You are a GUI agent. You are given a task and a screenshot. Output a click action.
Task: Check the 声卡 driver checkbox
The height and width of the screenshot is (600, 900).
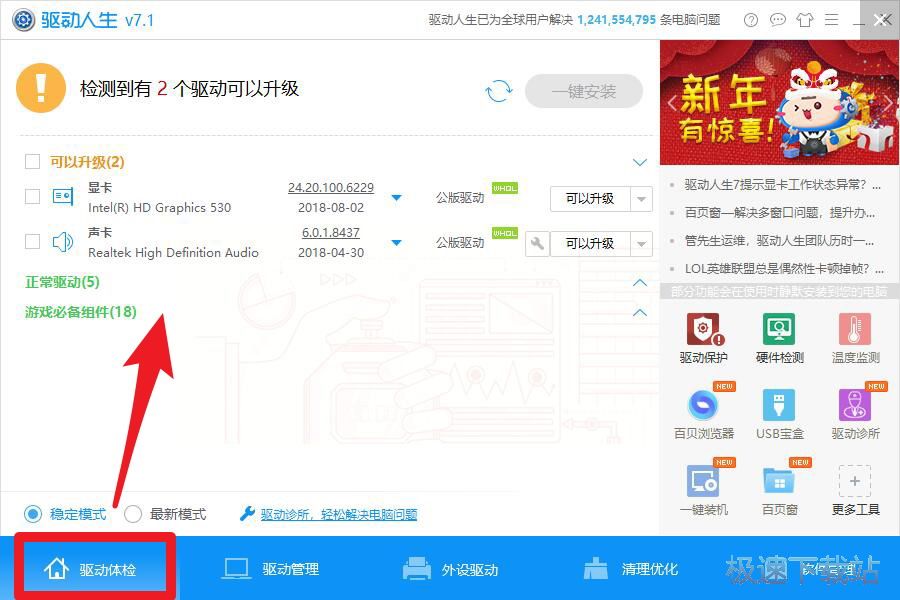coord(32,242)
